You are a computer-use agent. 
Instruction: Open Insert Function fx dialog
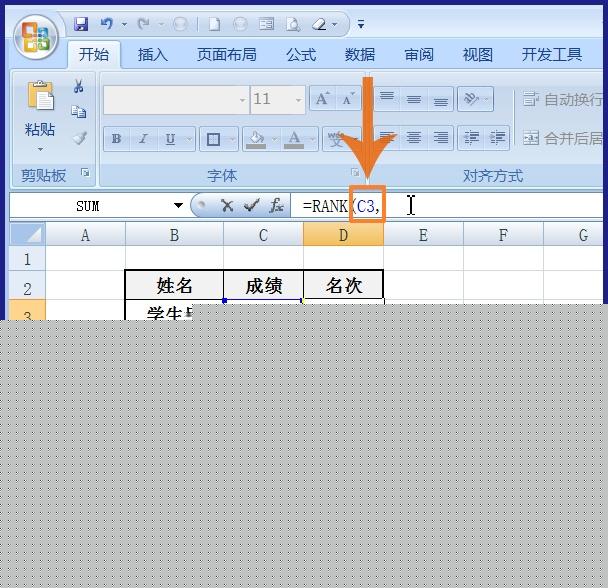pos(276,206)
